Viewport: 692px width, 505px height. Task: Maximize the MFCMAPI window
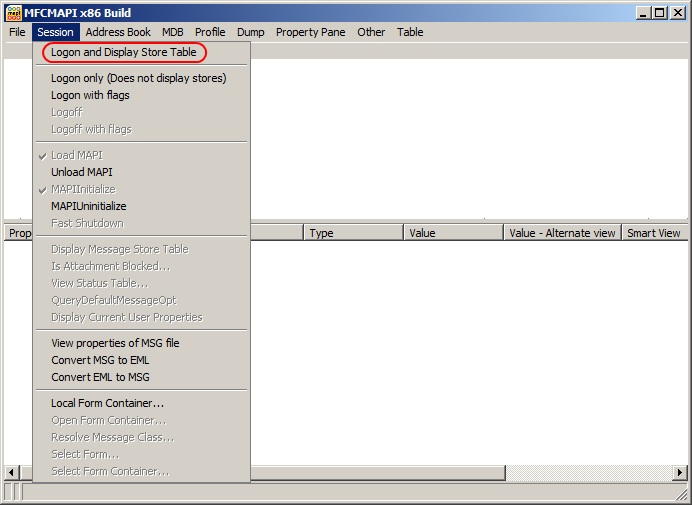click(660, 13)
